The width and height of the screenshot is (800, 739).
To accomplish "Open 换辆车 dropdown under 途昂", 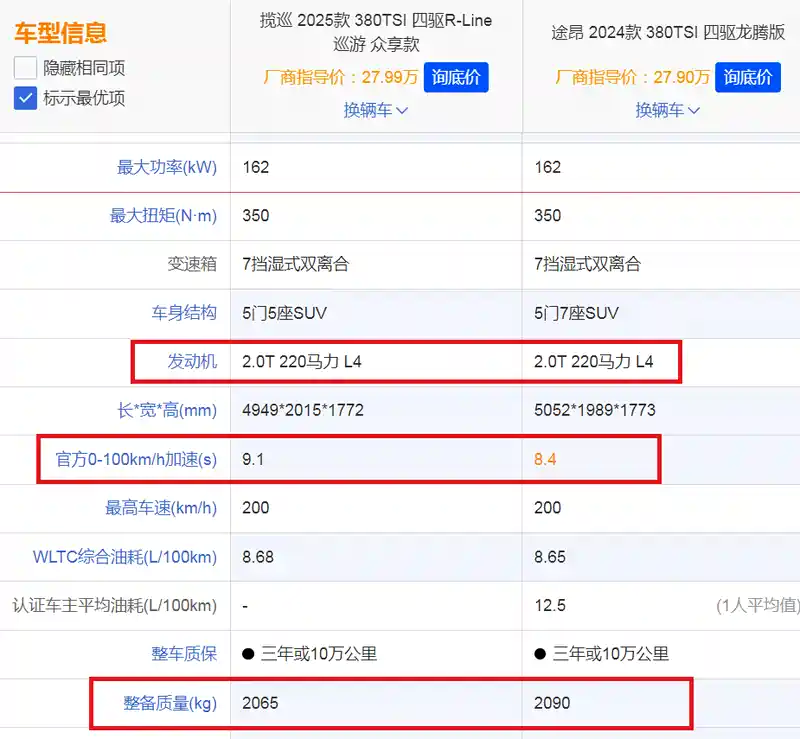I will (667, 110).
